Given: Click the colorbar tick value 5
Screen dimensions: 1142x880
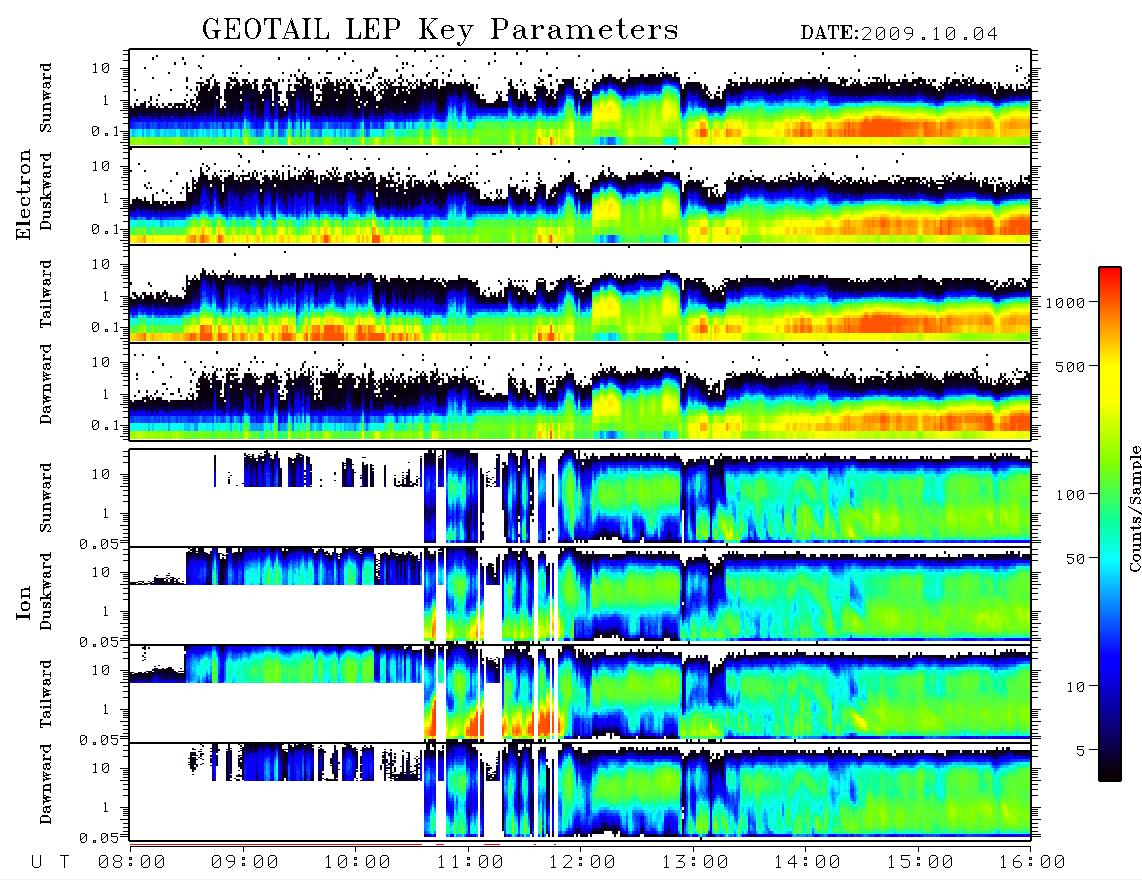Looking at the screenshot, I should coord(1081,750).
